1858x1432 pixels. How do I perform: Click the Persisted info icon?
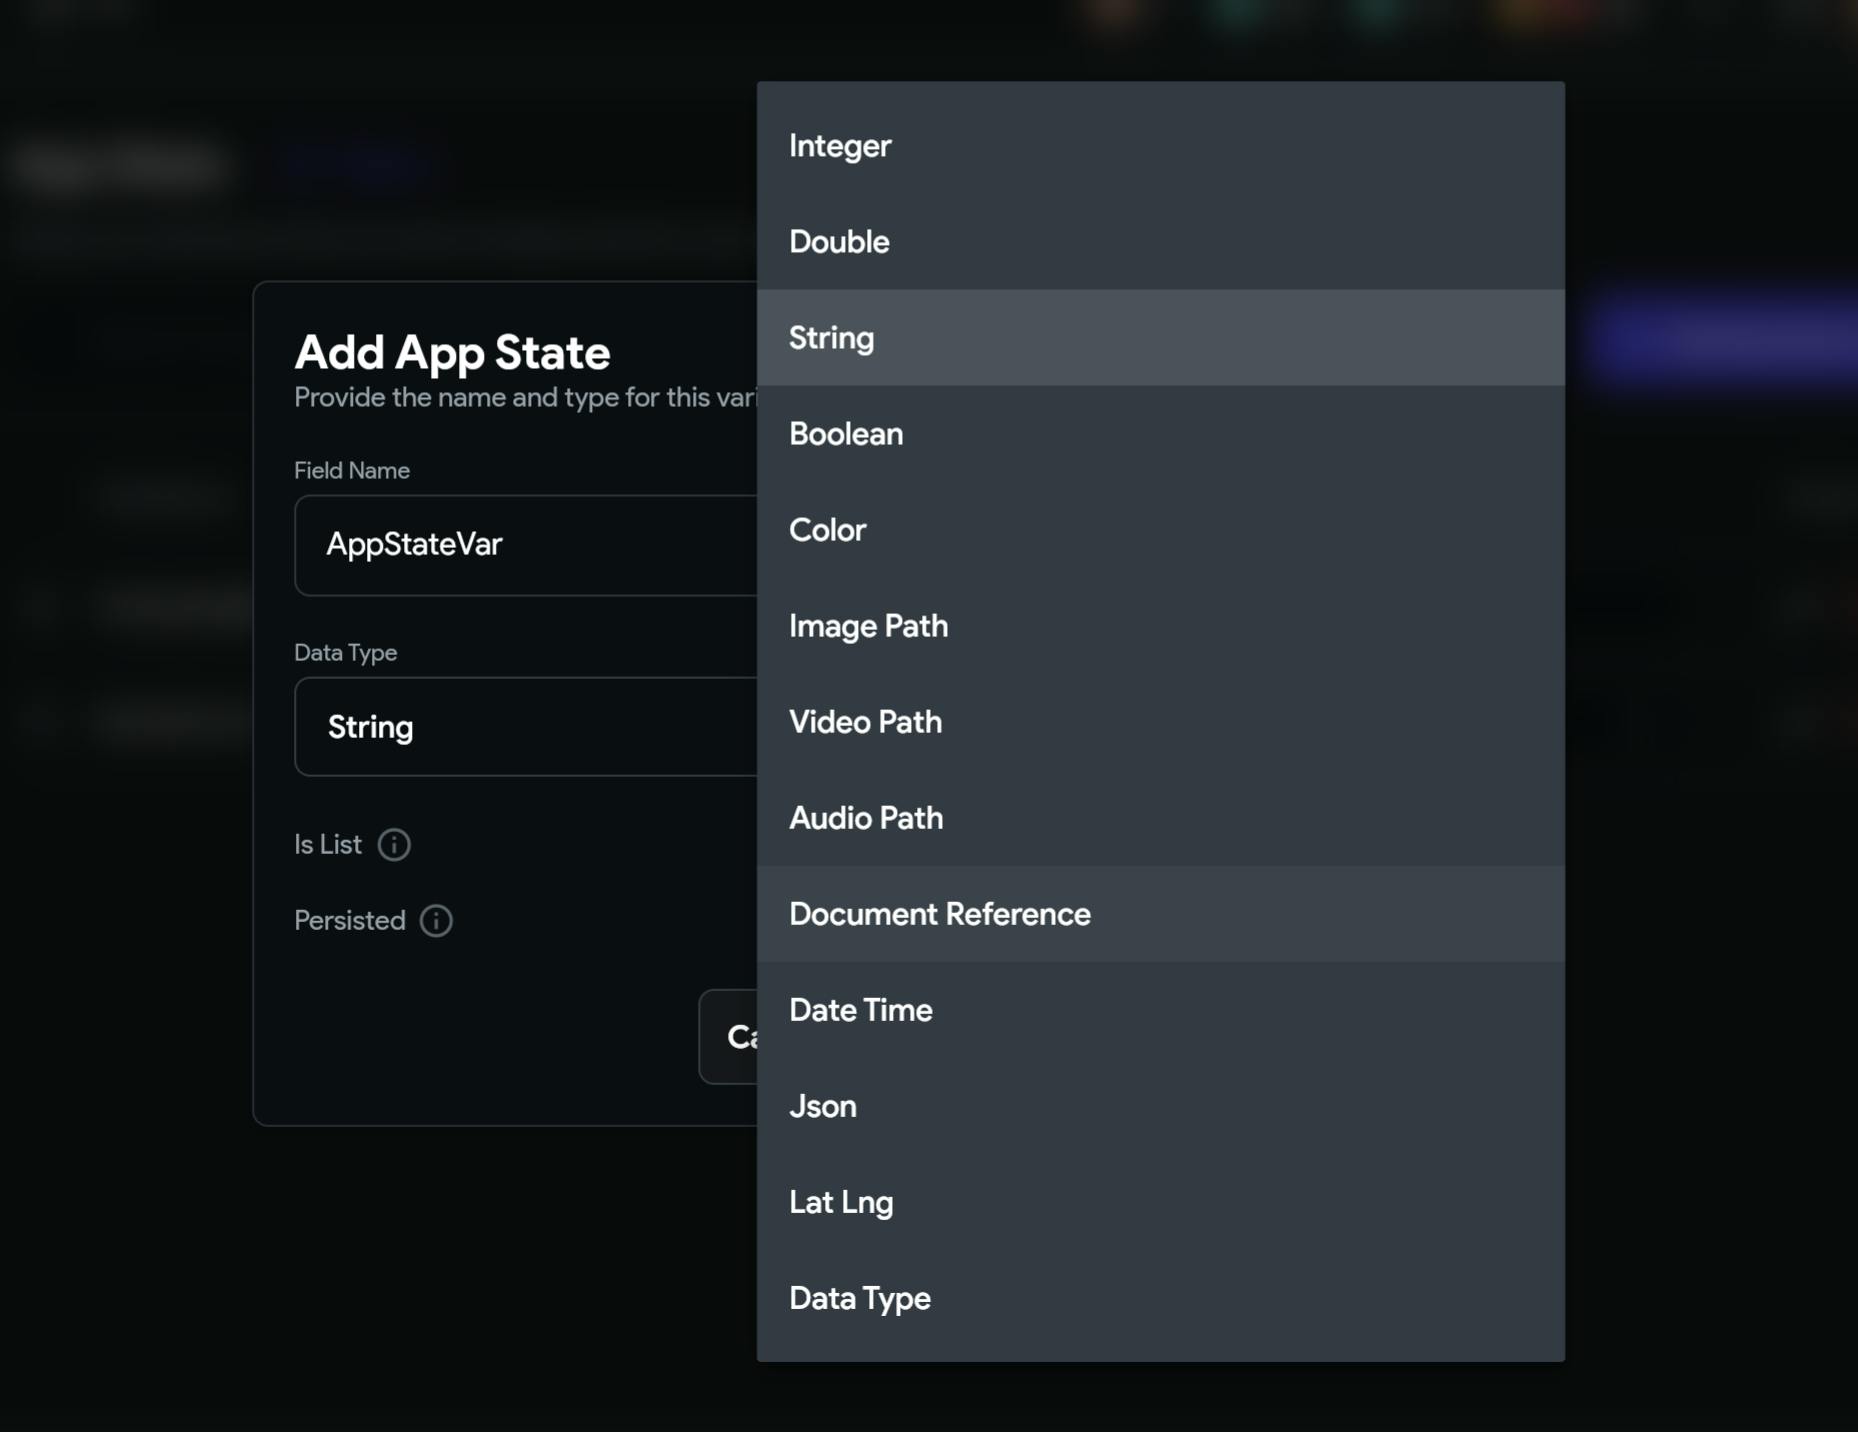[x=436, y=921]
